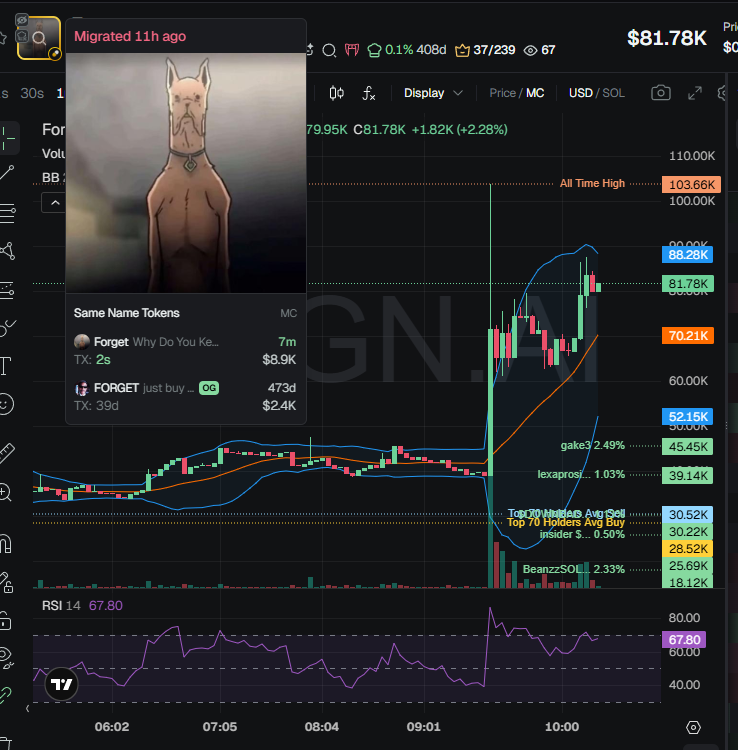Screen dimensions: 738x750
Task: Click the token avatar thumbnail
Action: click(x=39, y=38)
